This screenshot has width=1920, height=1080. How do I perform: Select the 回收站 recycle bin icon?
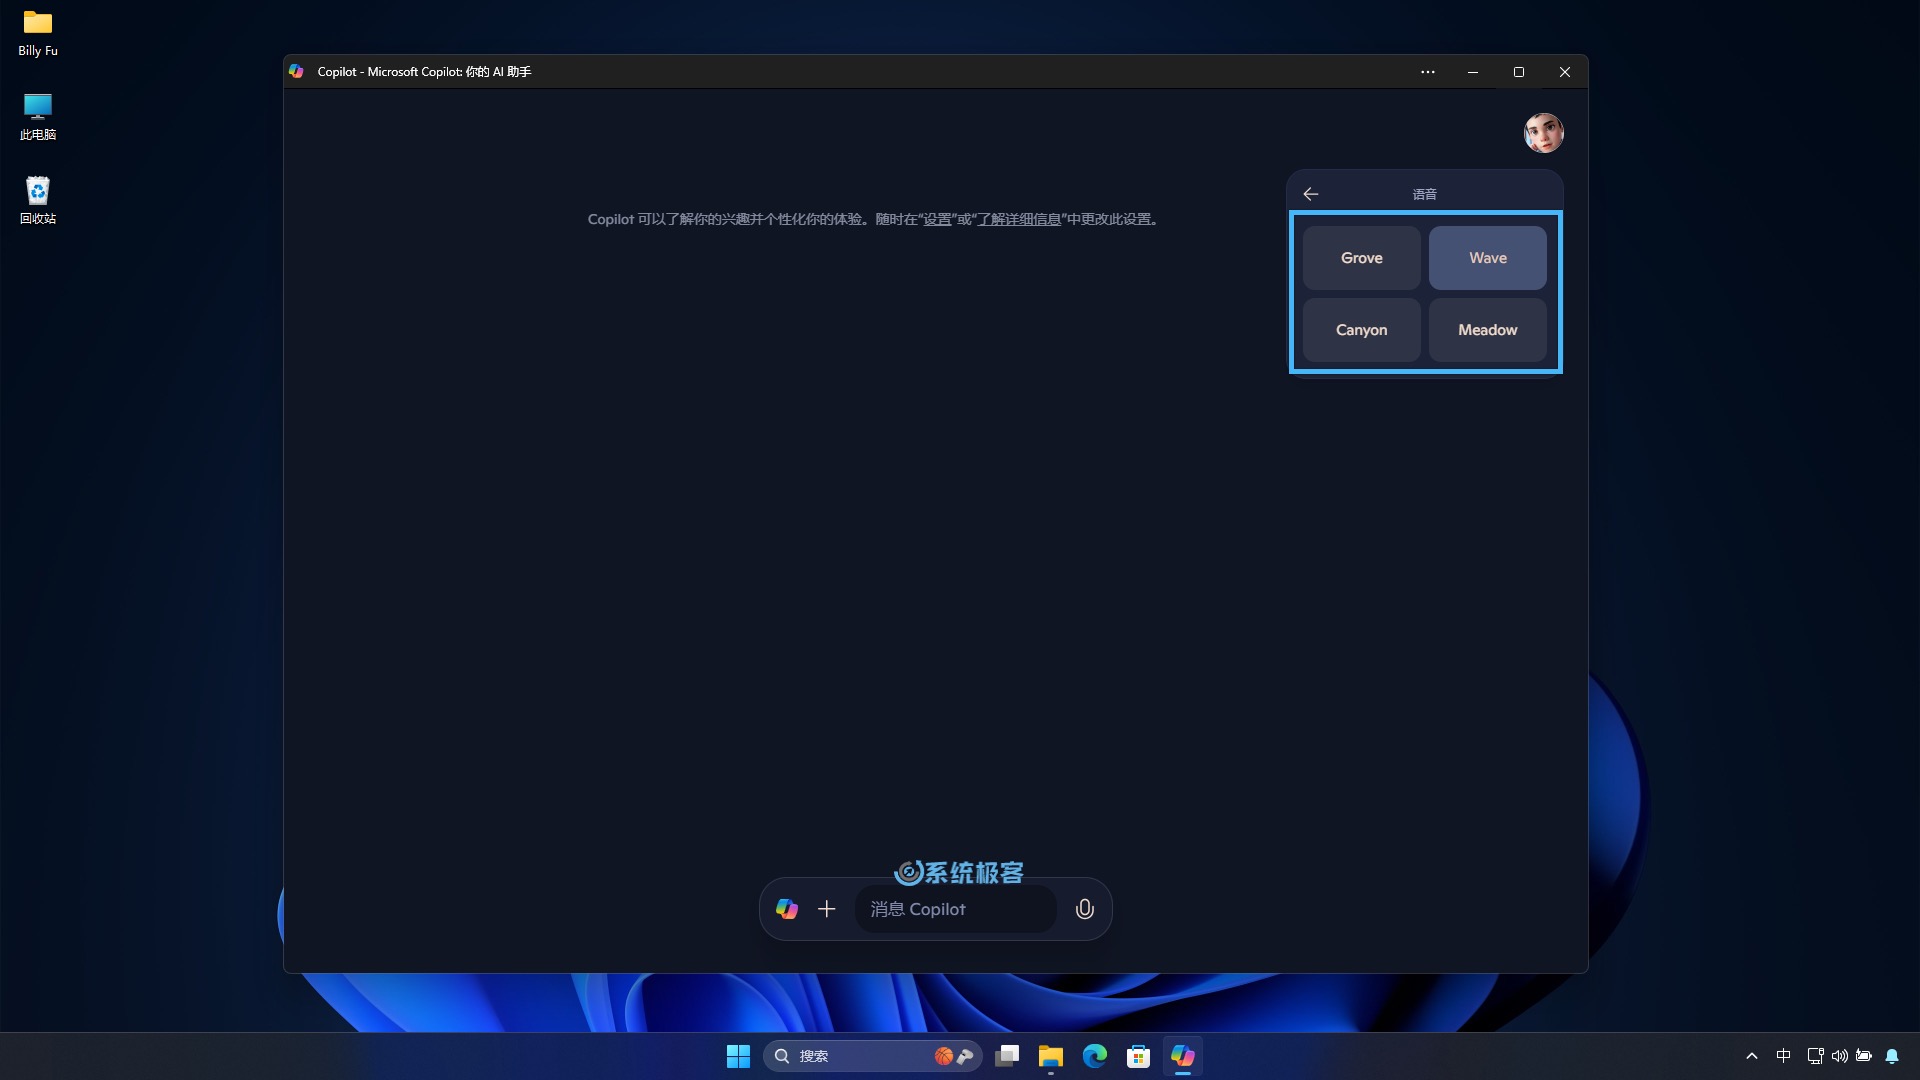click(x=38, y=201)
